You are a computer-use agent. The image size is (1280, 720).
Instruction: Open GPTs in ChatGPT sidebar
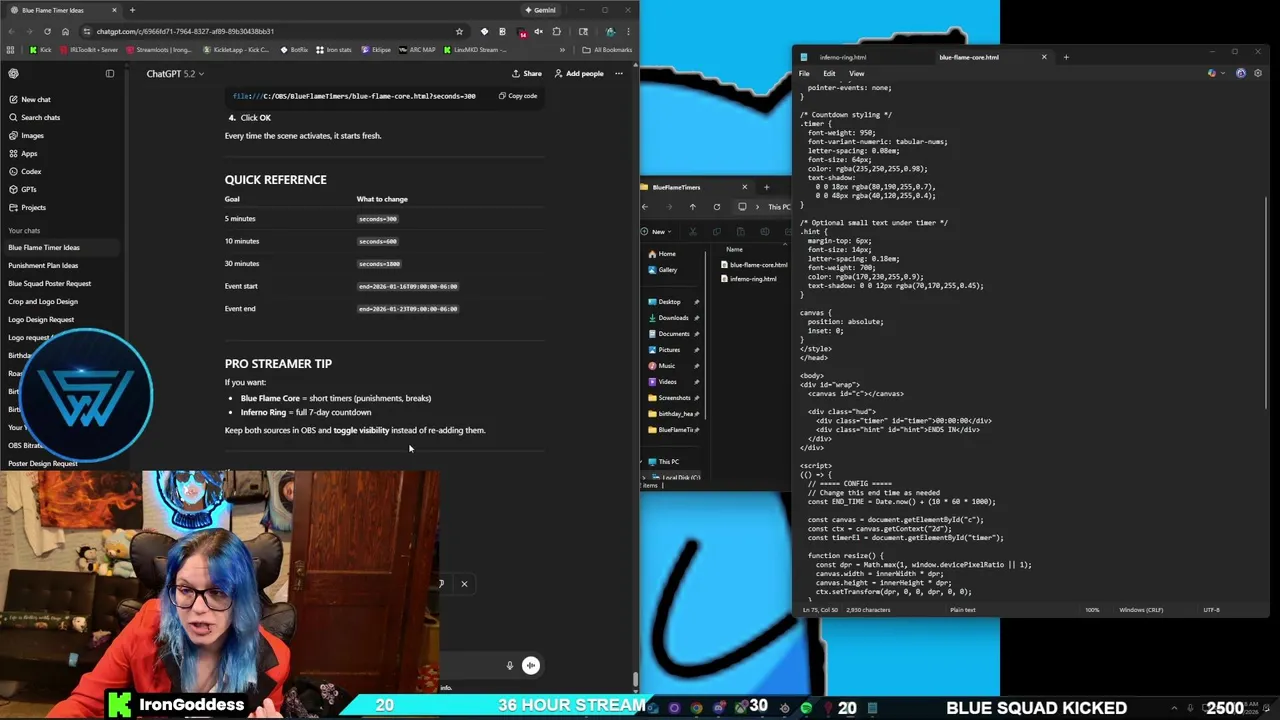click(x=28, y=189)
